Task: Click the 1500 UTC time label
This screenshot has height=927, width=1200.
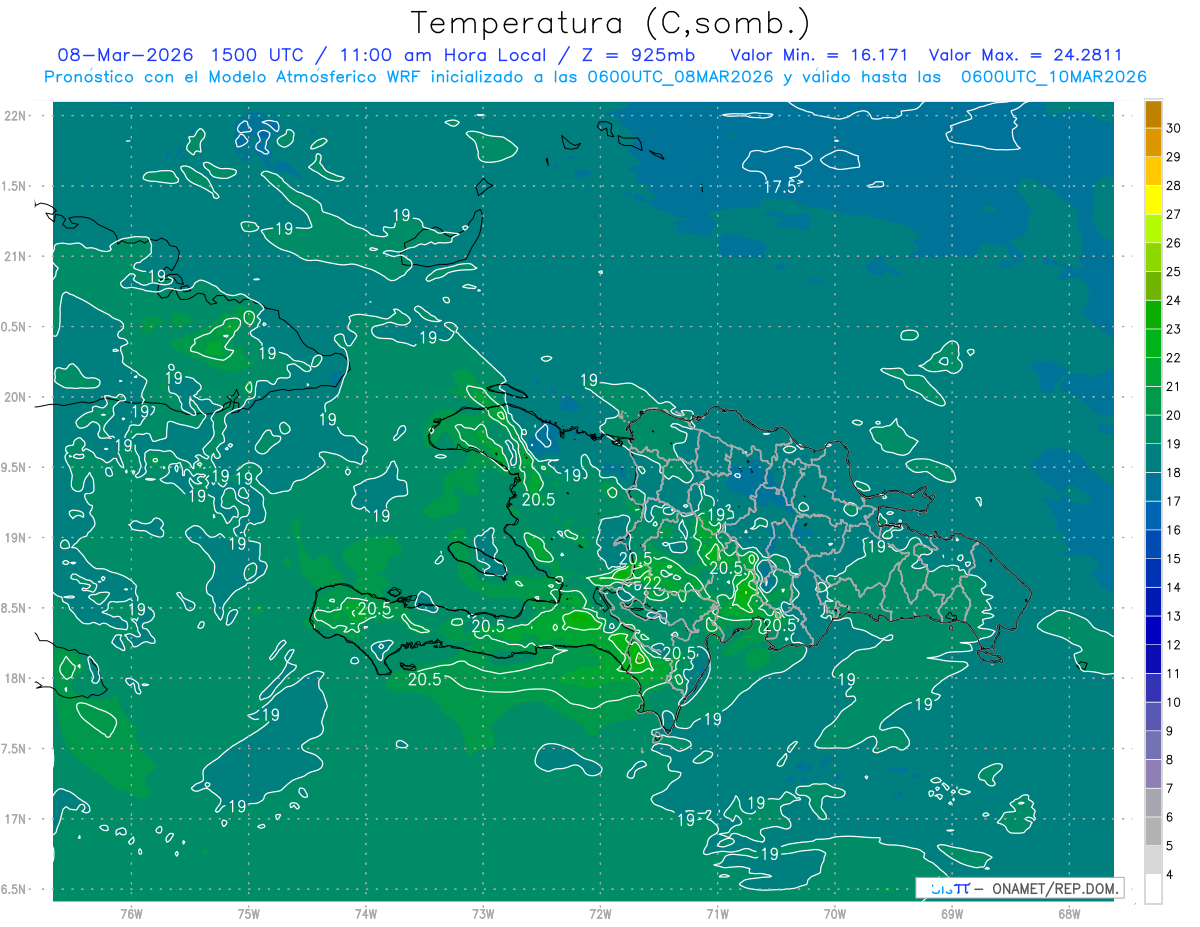Action: (255, 55)
